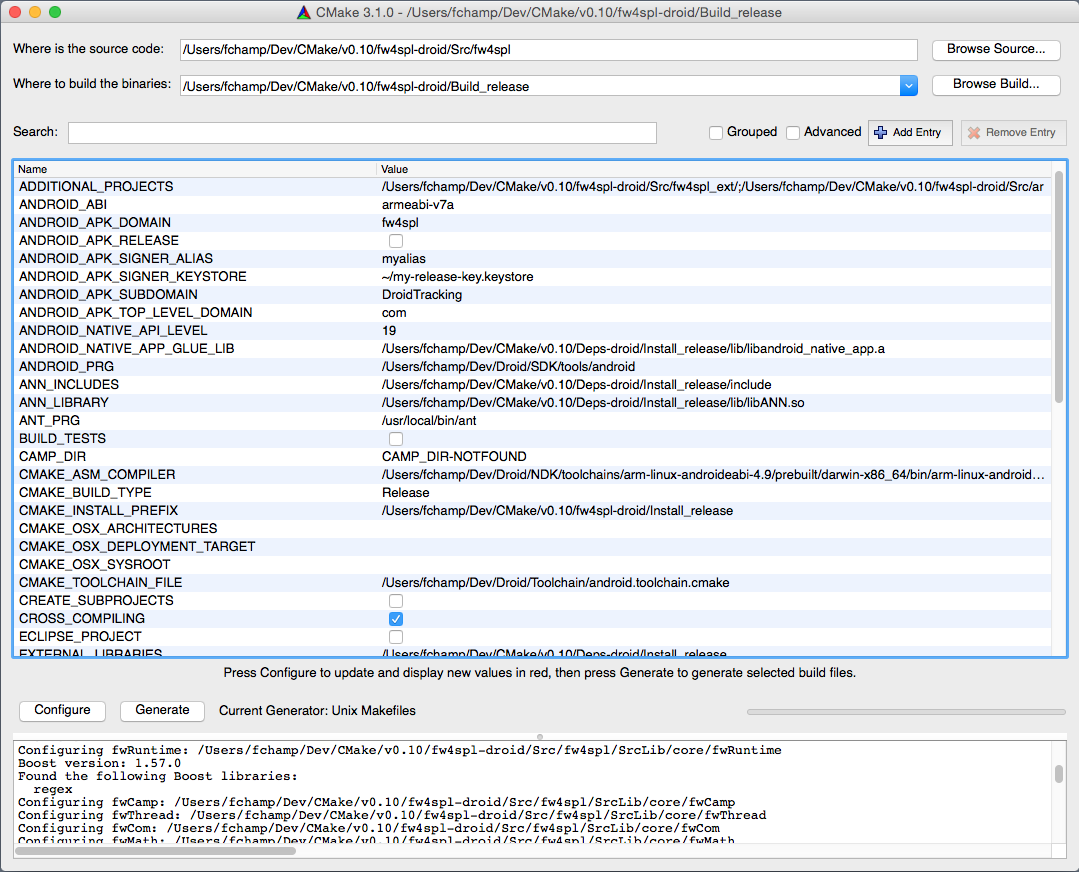Select ANDROID_APK_DOMAIN row name
Screen dimensions: 1079x872
[95, 222]
